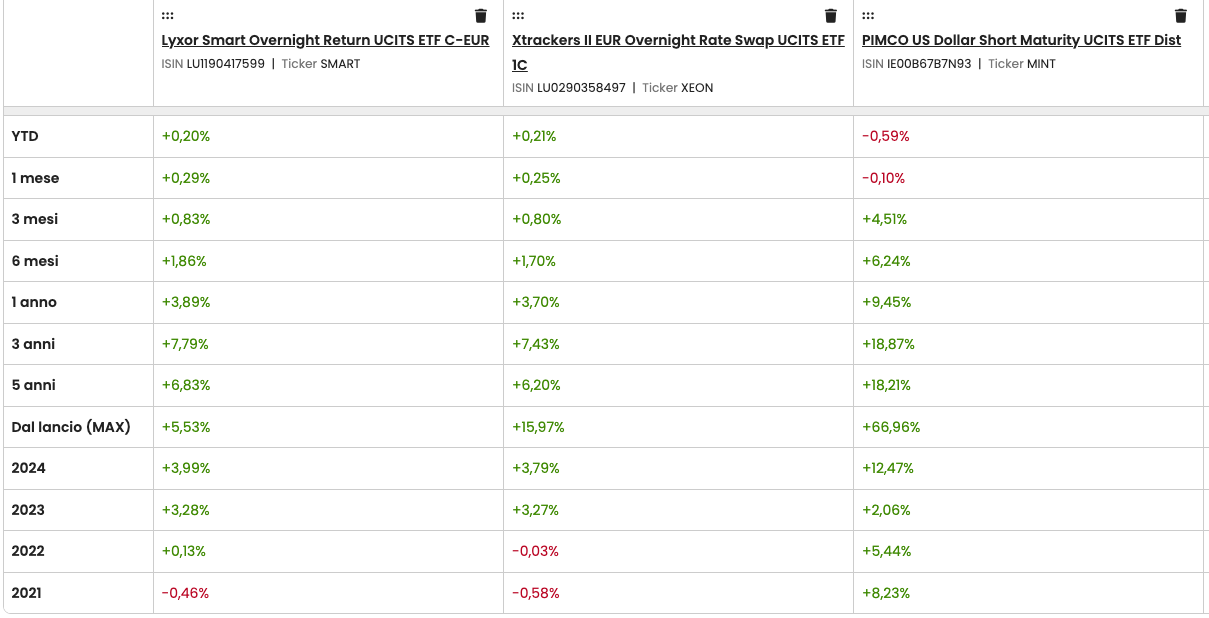The width and height of the screenshot is (1209, 618).
Task: Click the drag handle above the PIMCO ETF
Action: coord(867,15)
